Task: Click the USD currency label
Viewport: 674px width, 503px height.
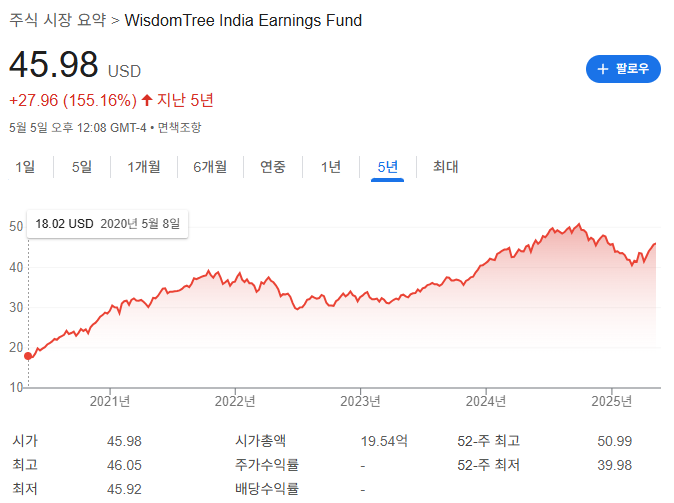Action: [x=124, y=71]
